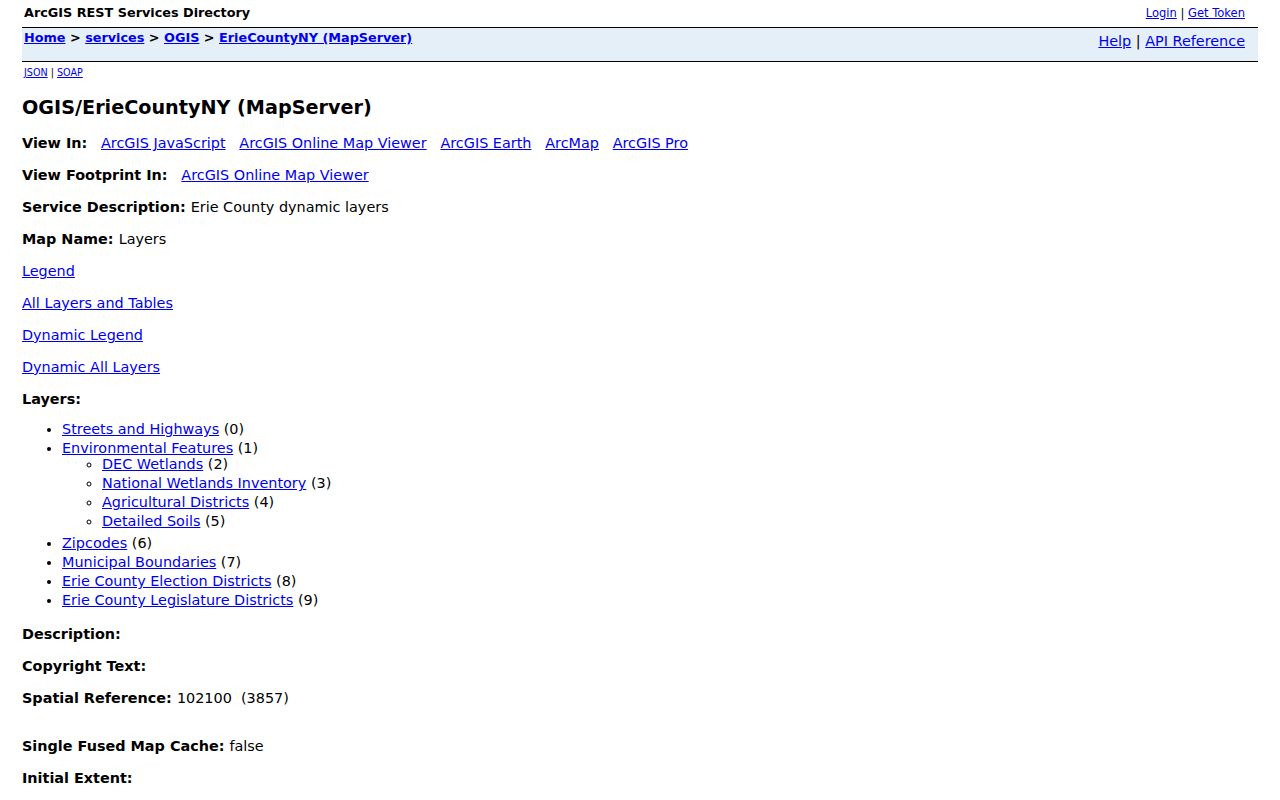
Task: Open Erie County Election Districts layer
Action: click(166, 581)
